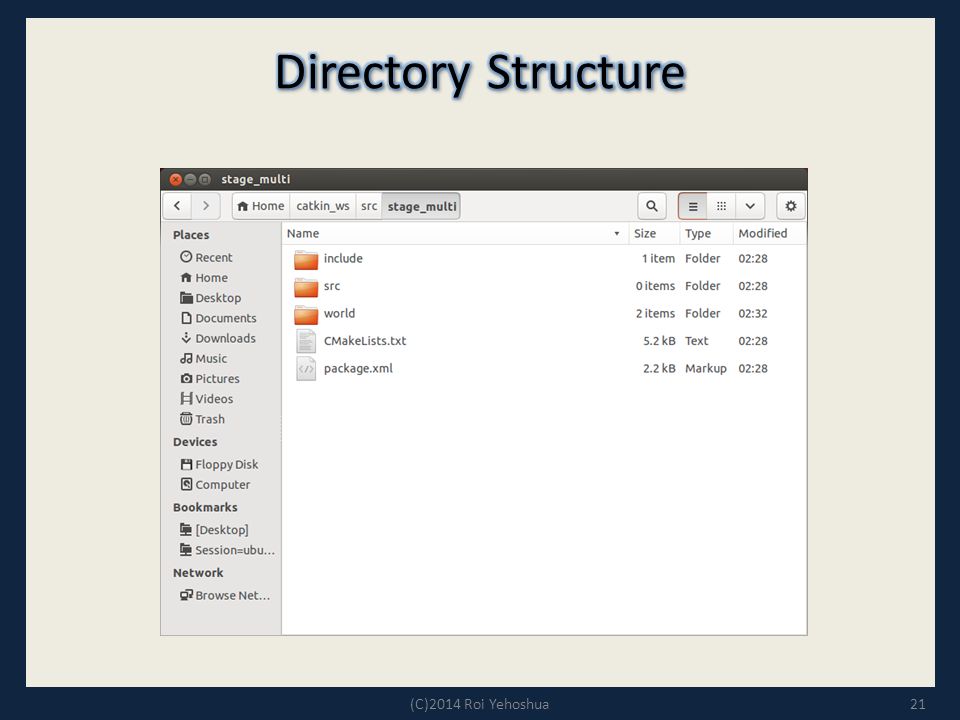This screenshot has width=960, height=720.
Task: Select the world folder icon
Action: pyautogui.click(x=306, y=314)
